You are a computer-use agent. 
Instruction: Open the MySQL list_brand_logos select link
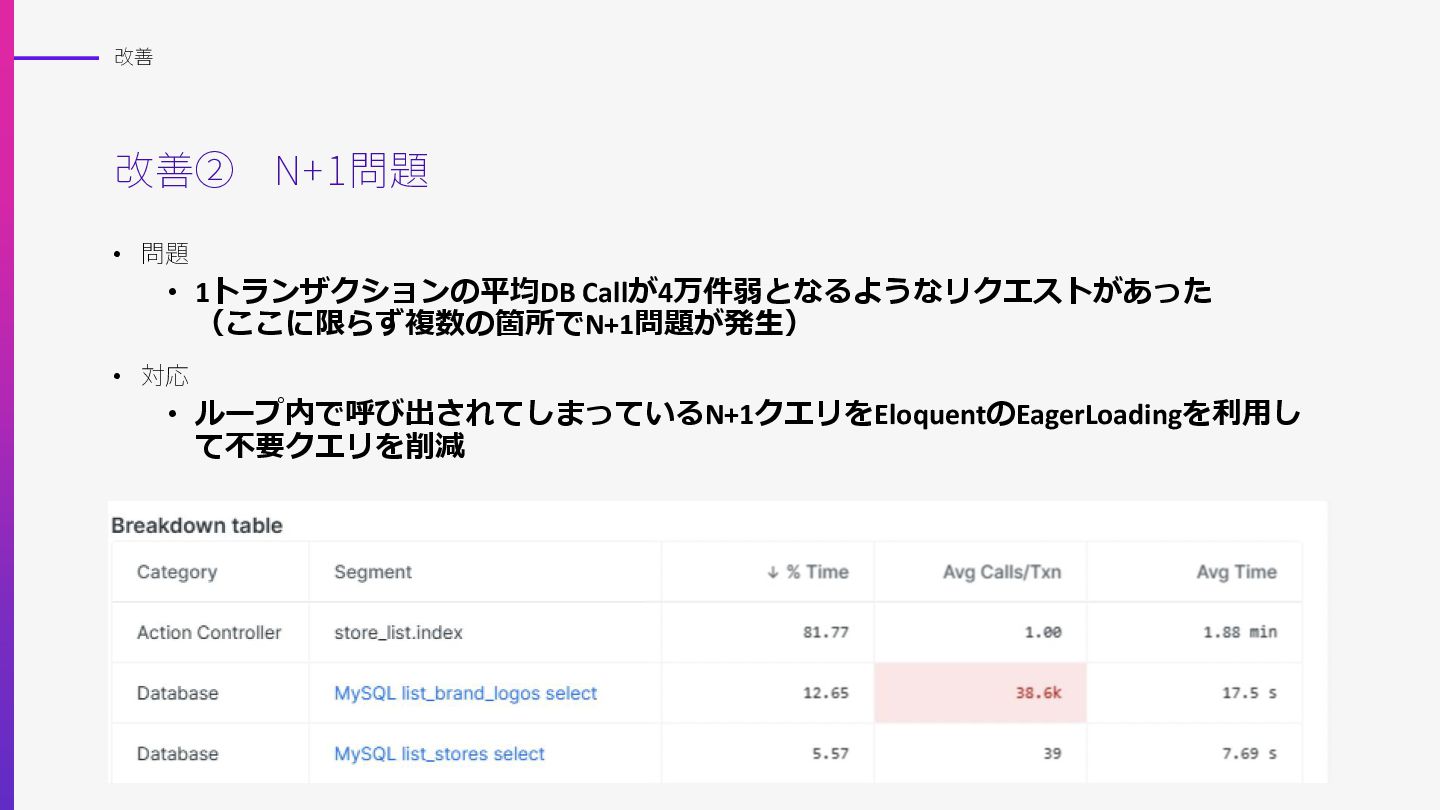click(465, 693)
